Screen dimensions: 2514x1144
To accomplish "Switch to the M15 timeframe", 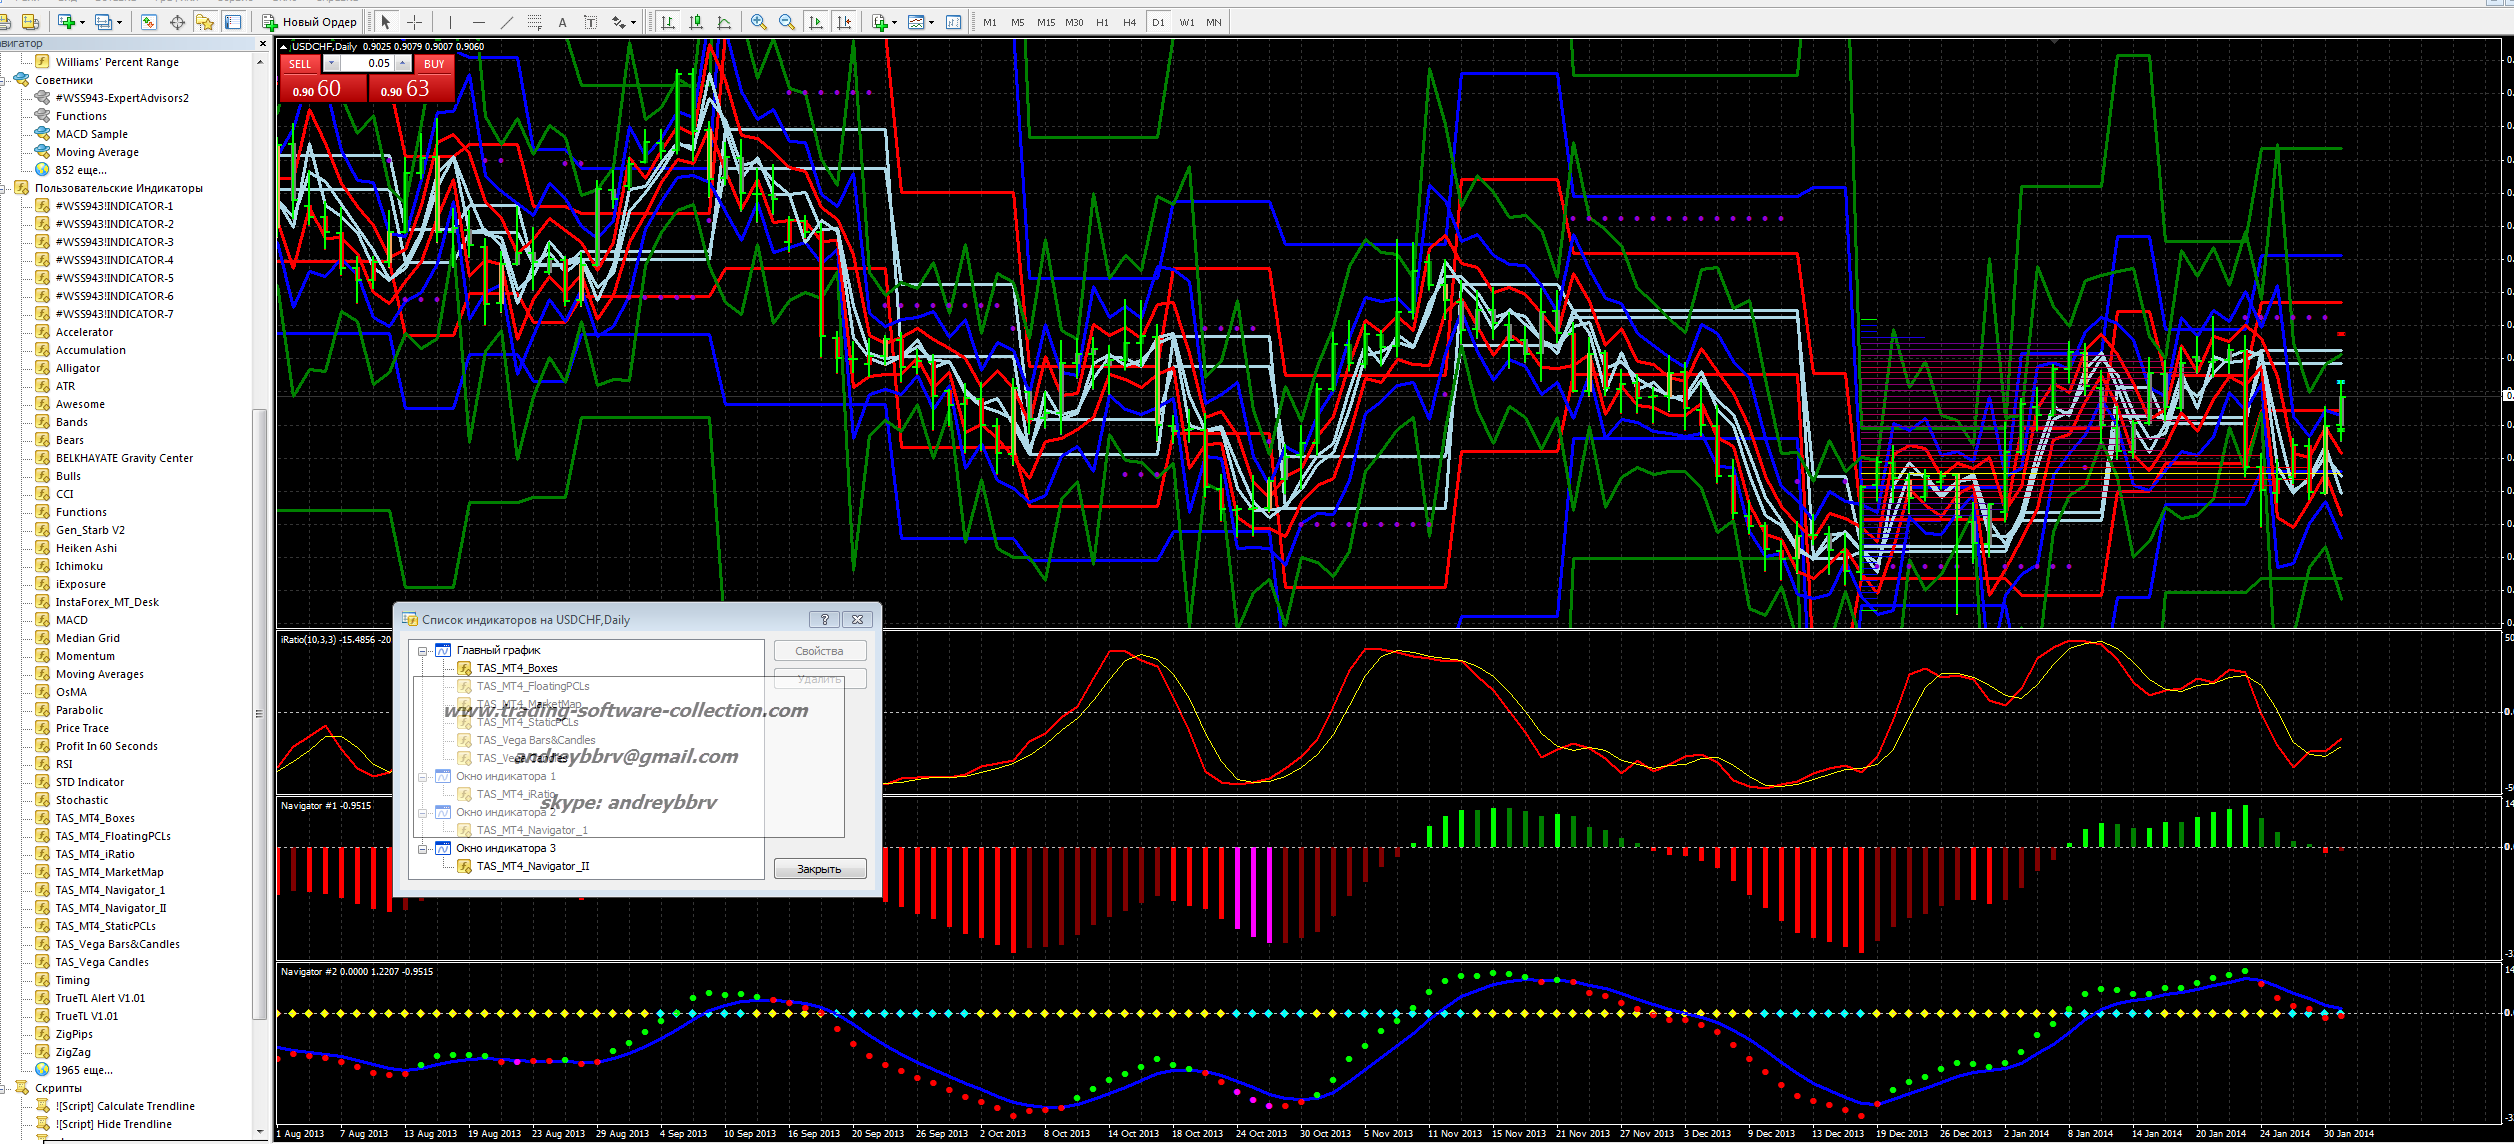I will (x=1045, y=22).
